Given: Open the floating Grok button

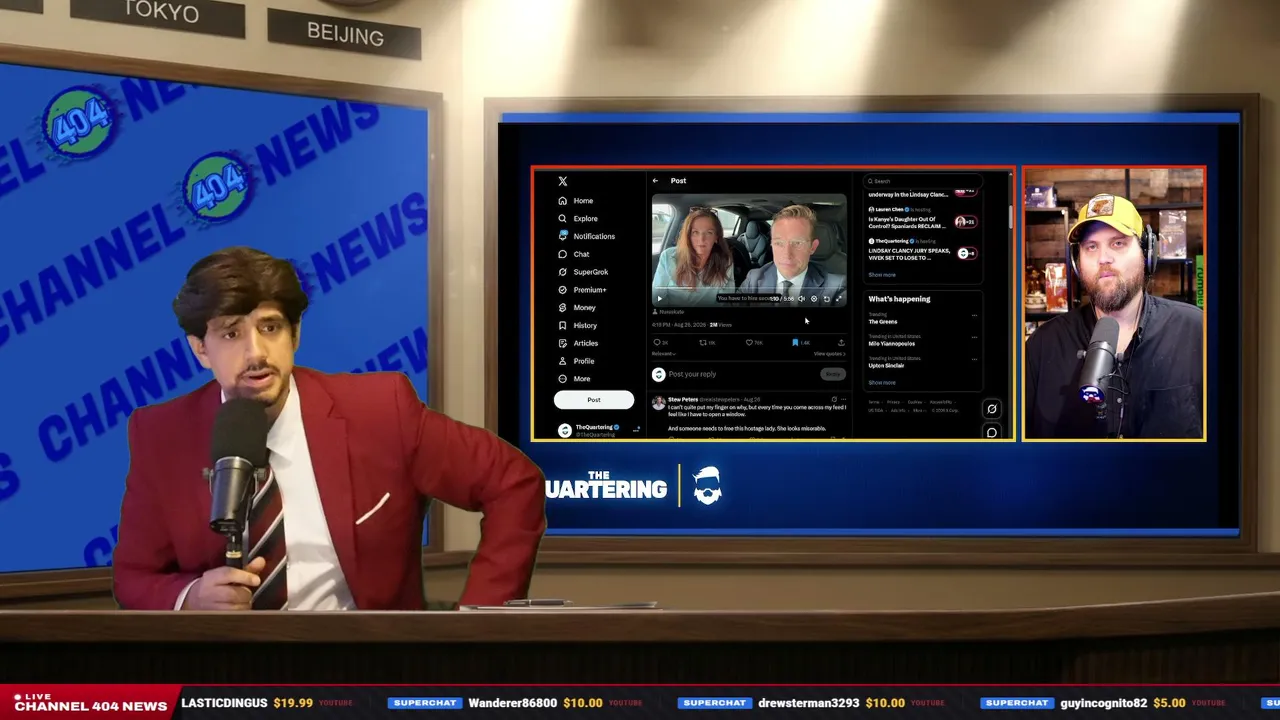Looking at the screenshot, I should click(x=991, y=409).
